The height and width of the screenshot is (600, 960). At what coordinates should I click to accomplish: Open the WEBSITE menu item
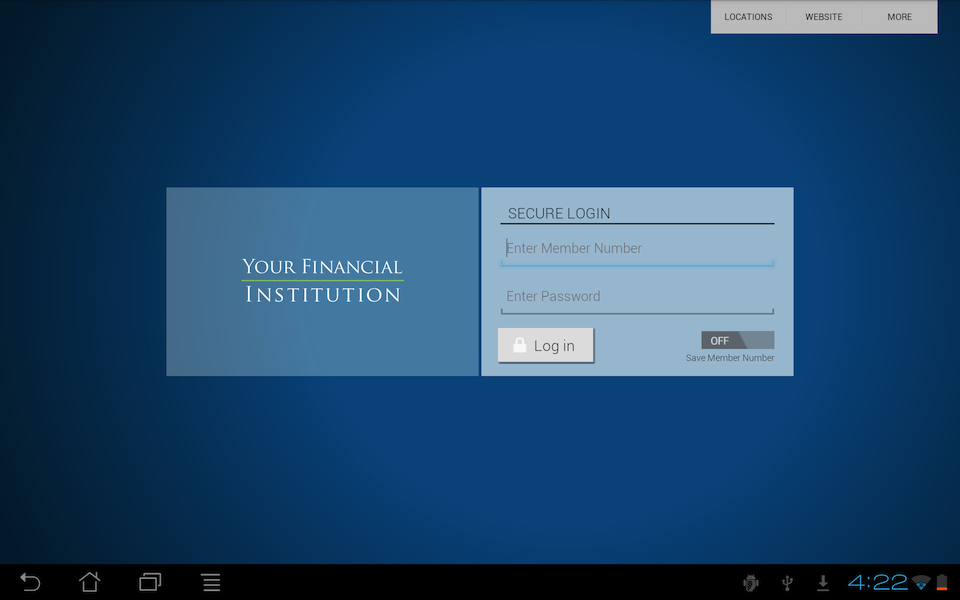point(823,17)
